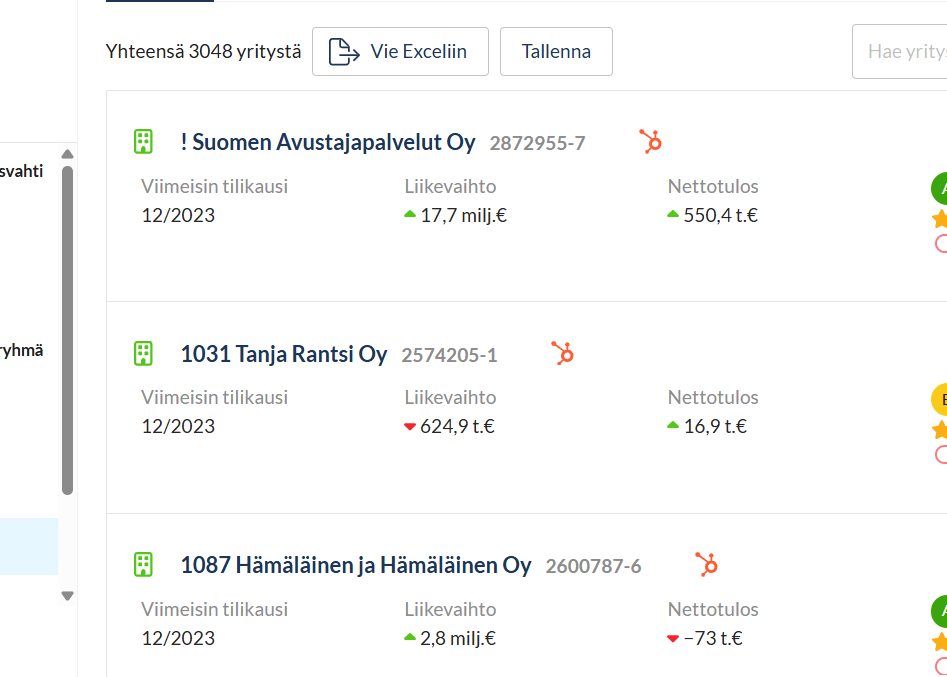Image resolution: width=947 pixels, height=677 pixels.
Task: Click star icon on Suomen Avustajapalvelut row
Action: pos(940,219)
